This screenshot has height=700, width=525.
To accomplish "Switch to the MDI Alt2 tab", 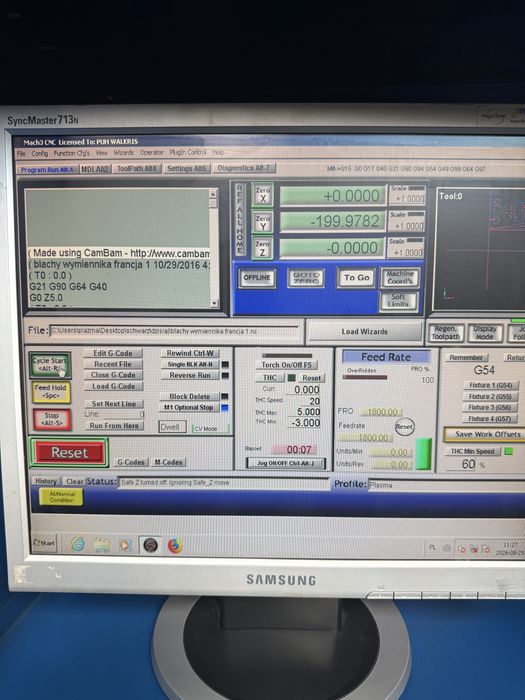I will tap(95, 169).
